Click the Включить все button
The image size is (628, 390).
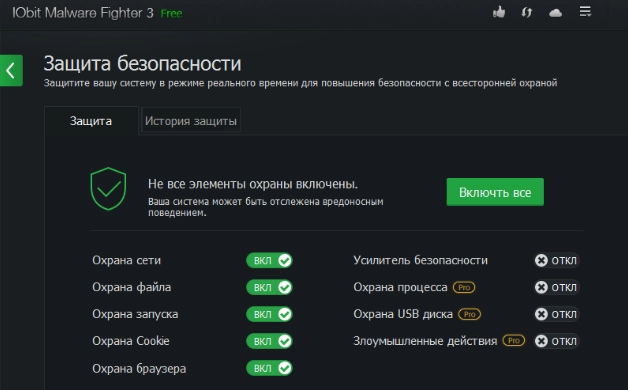tap(495, 192)
